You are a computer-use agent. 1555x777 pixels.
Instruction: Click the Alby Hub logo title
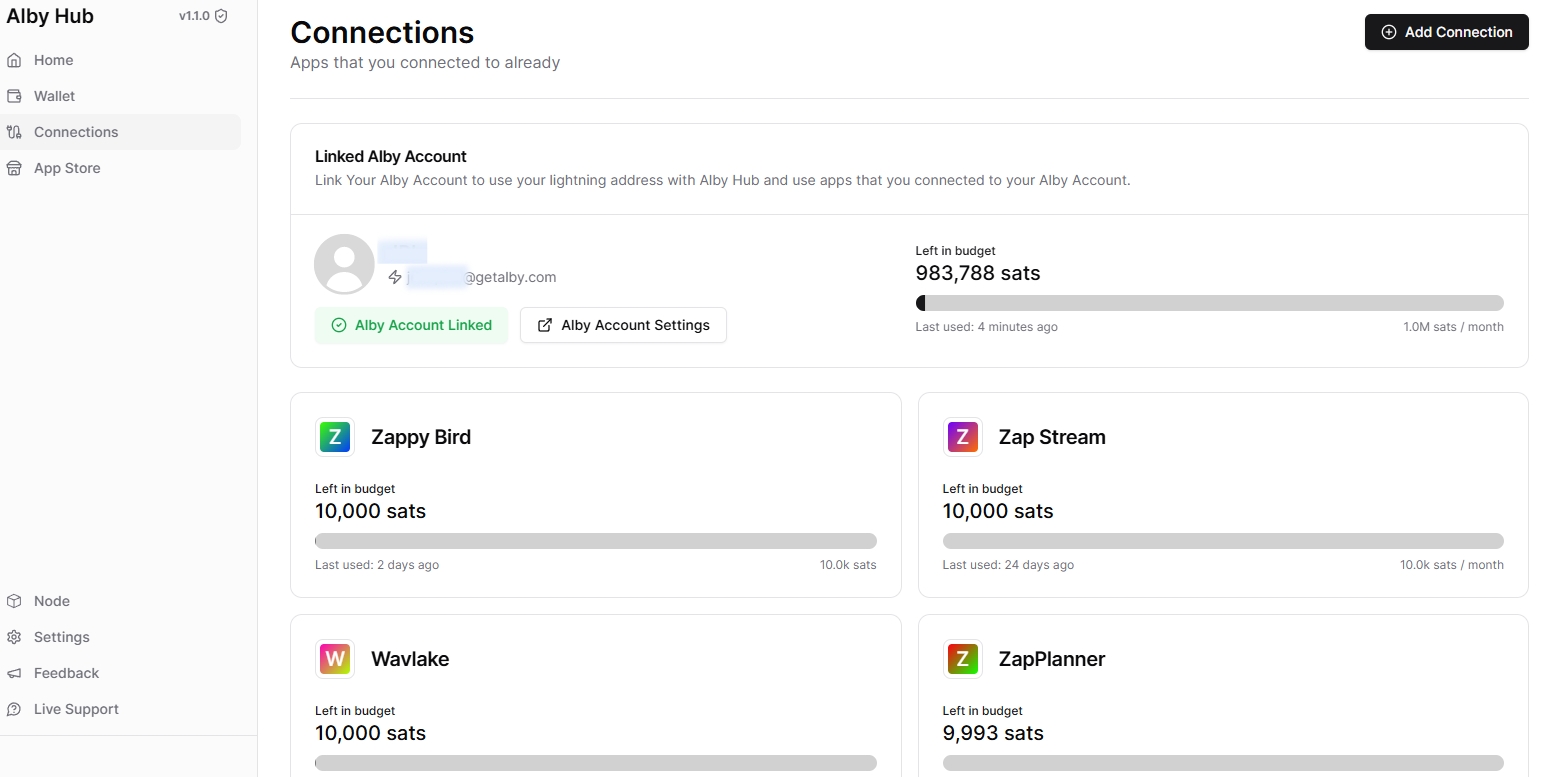pyautogui.click(x=50, y=16)
